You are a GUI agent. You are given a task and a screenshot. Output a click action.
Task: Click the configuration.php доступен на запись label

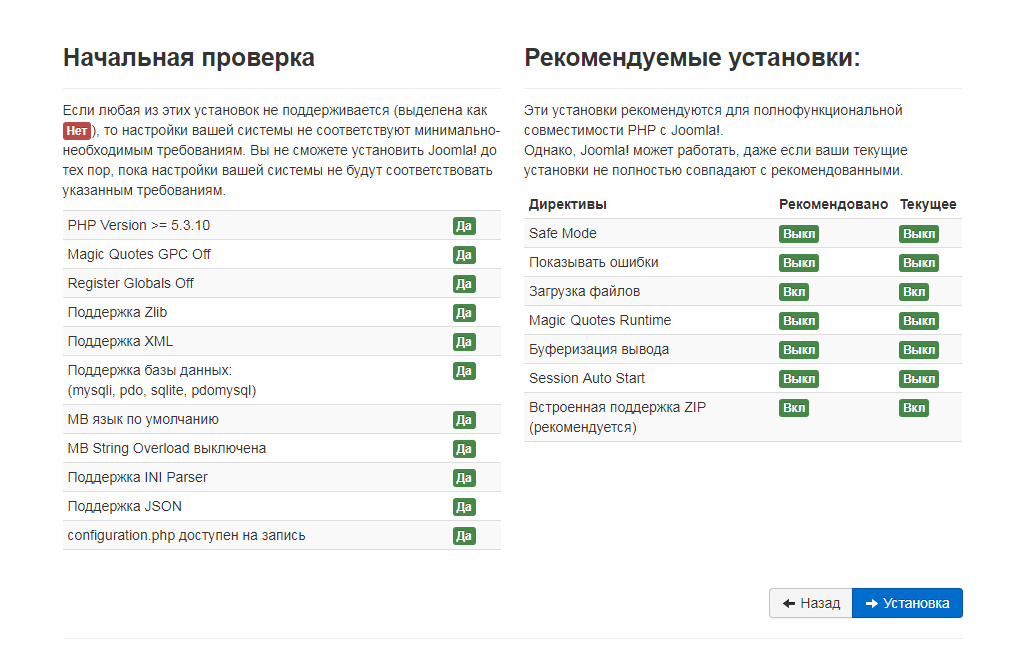pos(186,536)
